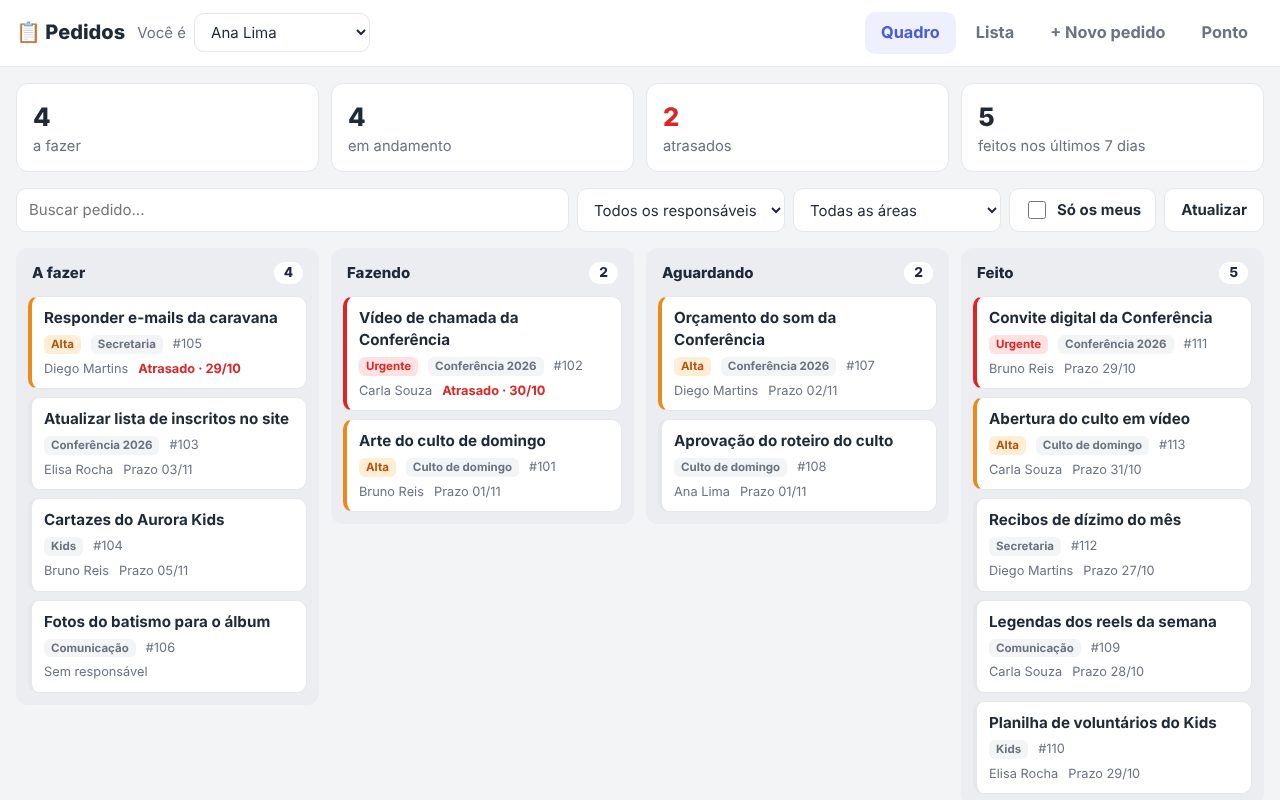This screenshot has width=1280, height=800.
Task: Open card "Responder e-mails da caravana"
Action: [x=167, y=342]
